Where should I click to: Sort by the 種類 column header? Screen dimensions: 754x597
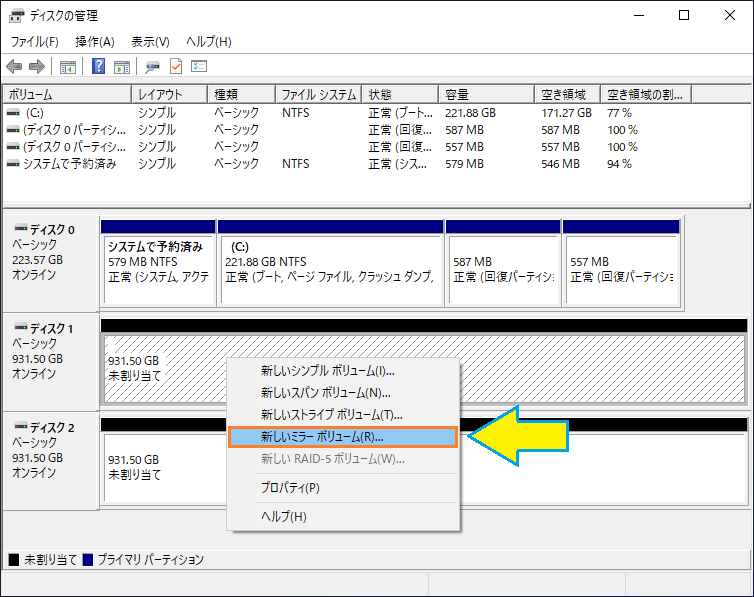(x=241, y=94)
